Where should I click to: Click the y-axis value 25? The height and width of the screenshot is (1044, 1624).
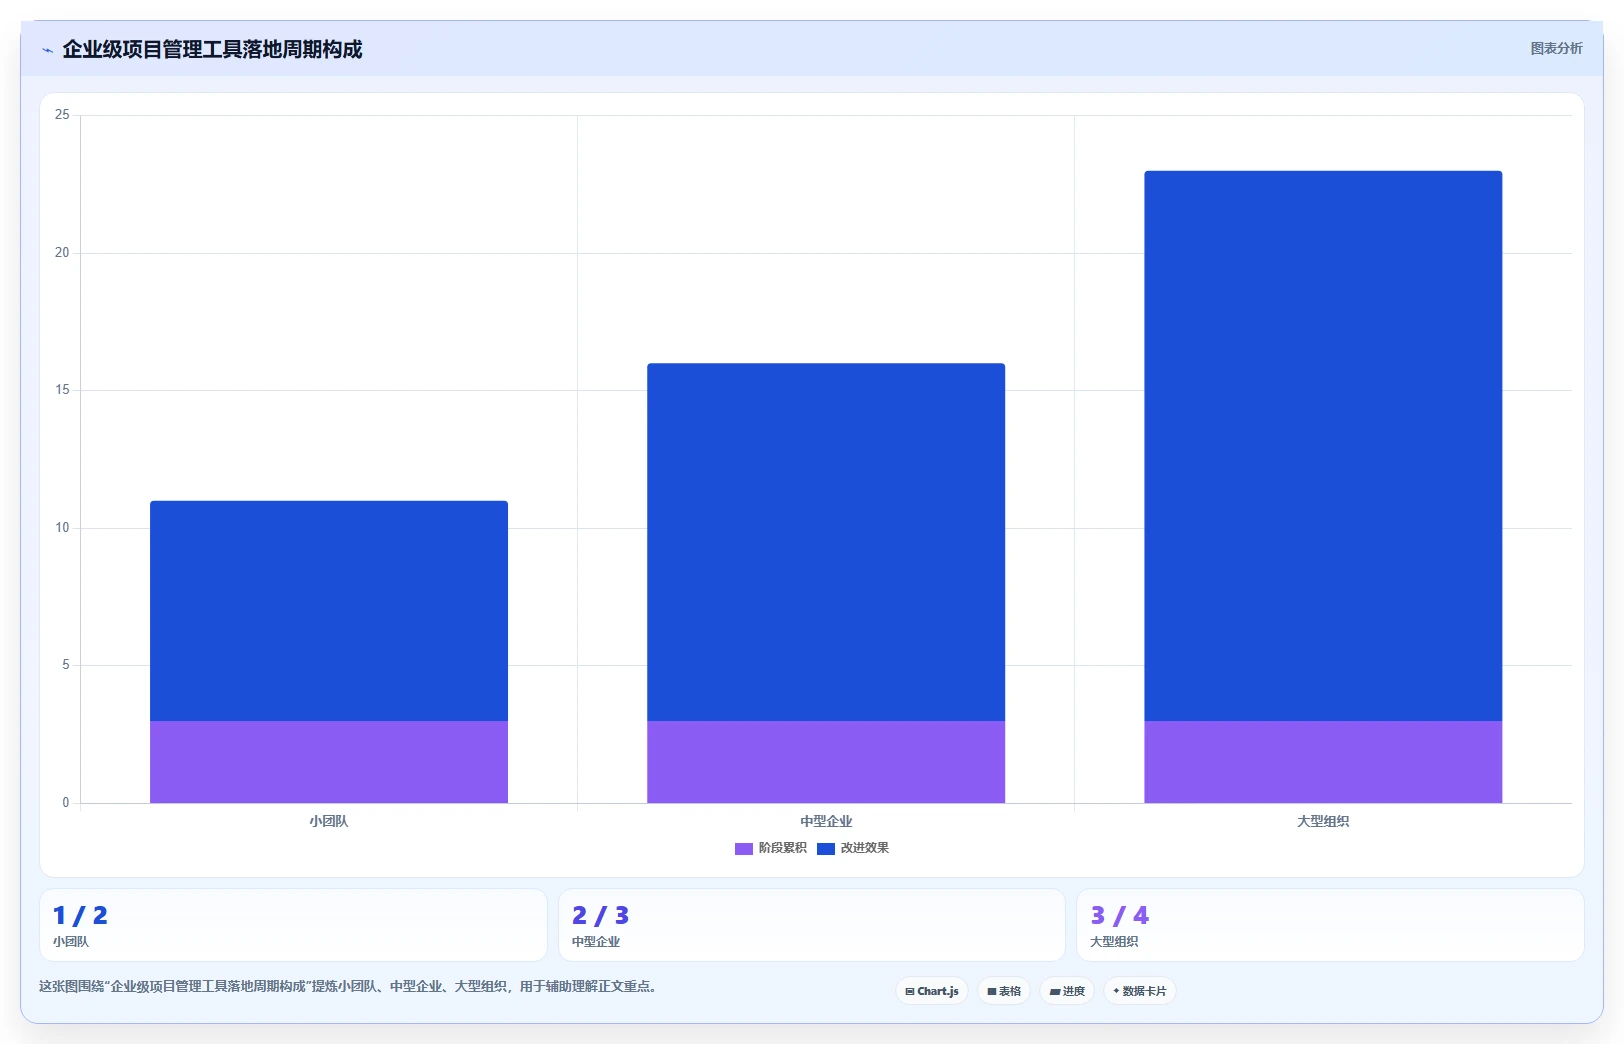[x=62, y=115]
